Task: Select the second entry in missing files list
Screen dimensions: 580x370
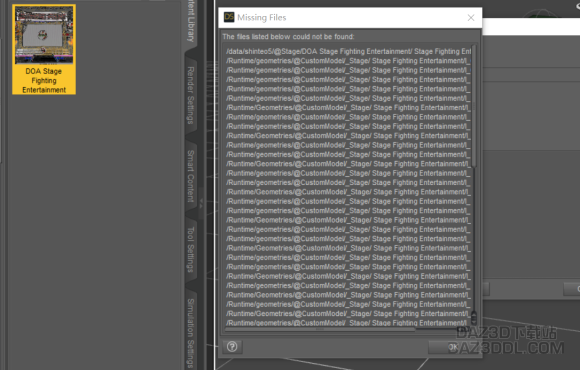Action: (348, 61)
